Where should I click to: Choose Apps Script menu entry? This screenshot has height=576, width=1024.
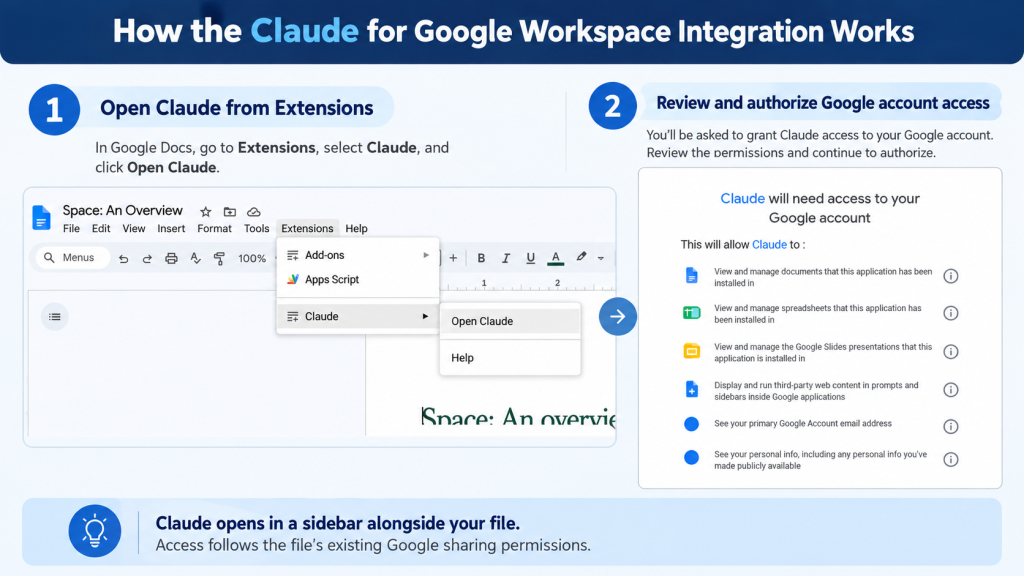point(358,280)
